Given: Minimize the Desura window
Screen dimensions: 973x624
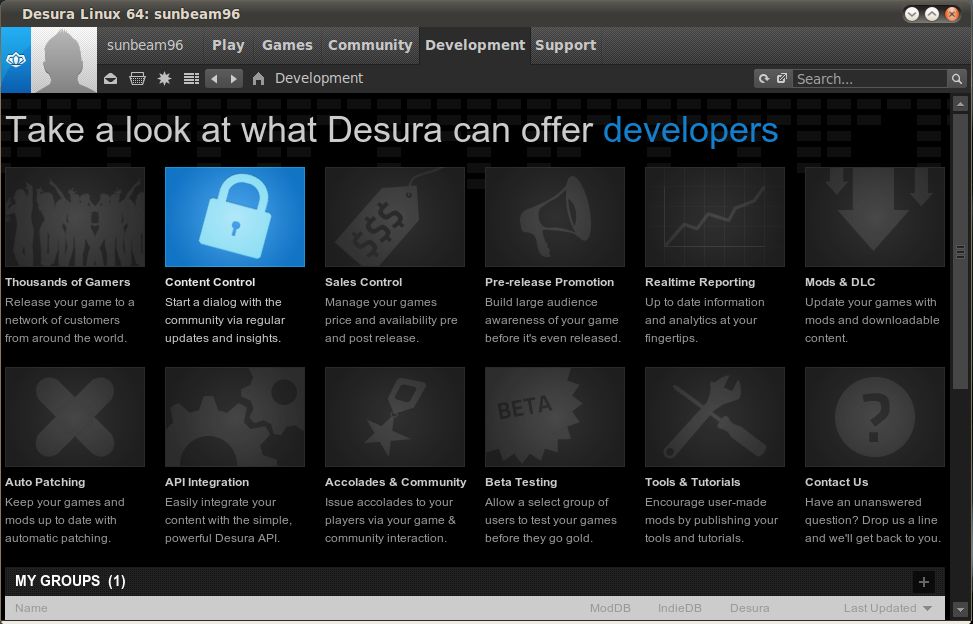Looking at the screenshot, I should pos(912,14).
